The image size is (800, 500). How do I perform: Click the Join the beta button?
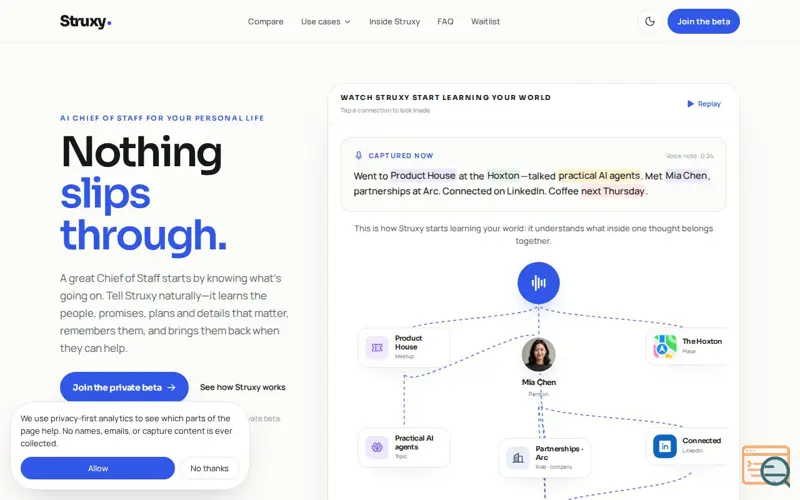[x=703, y=21]
